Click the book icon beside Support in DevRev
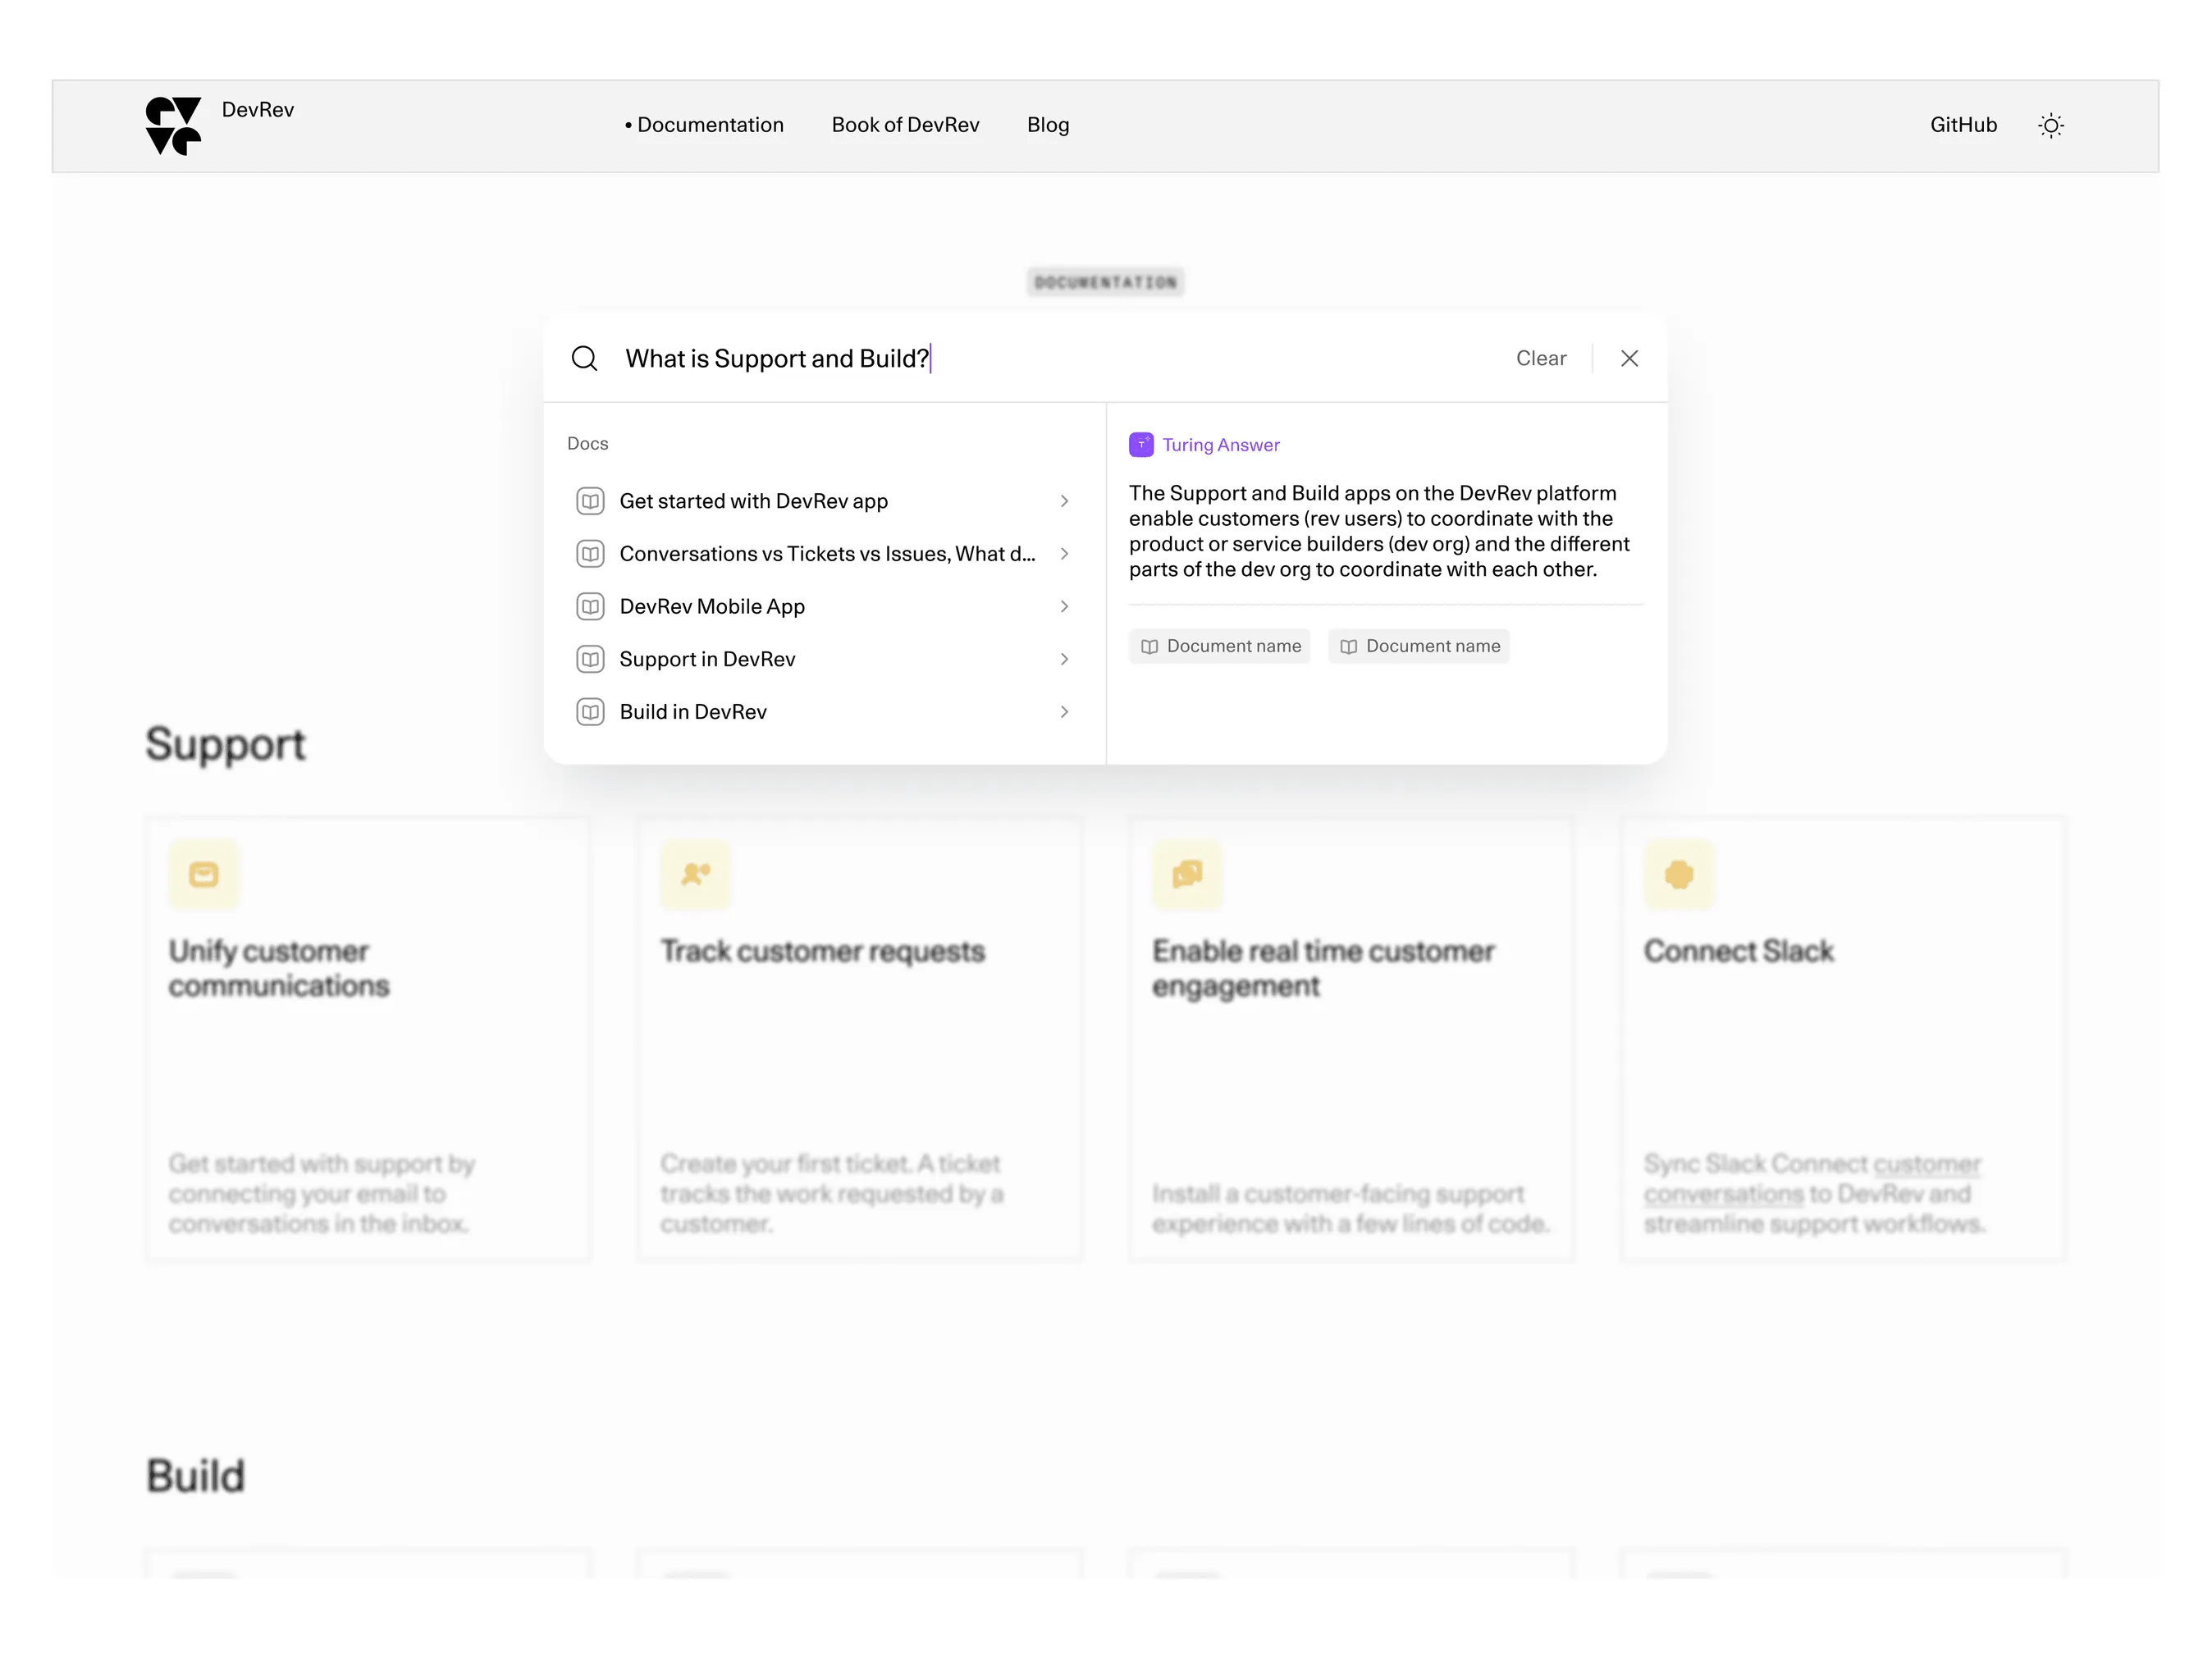Viewport: 2212px width, 1659px height. tap(591, 659)
